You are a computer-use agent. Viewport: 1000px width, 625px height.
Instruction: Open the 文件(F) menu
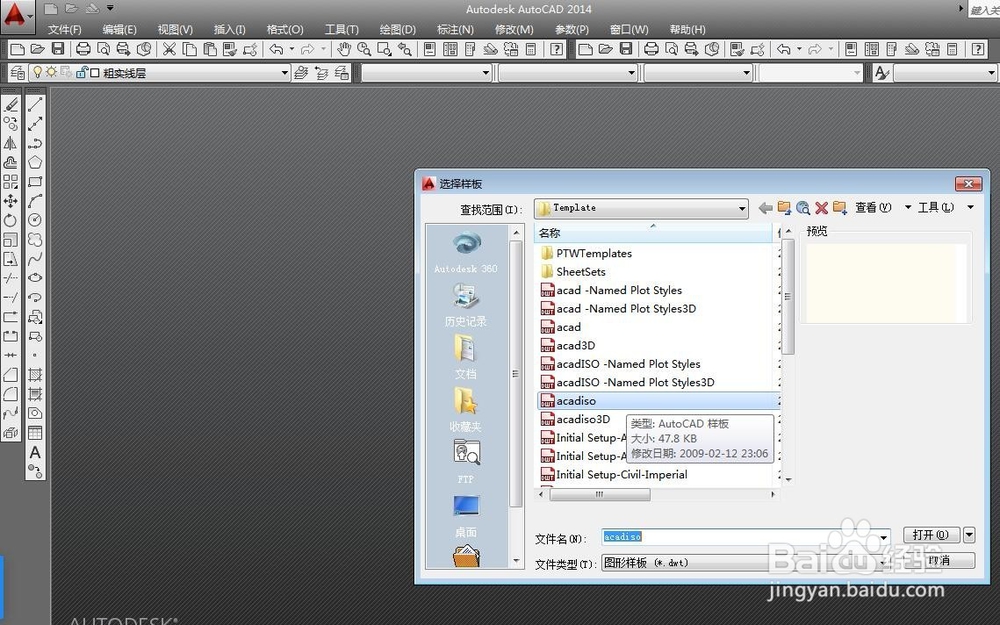(x=64, y=29)
